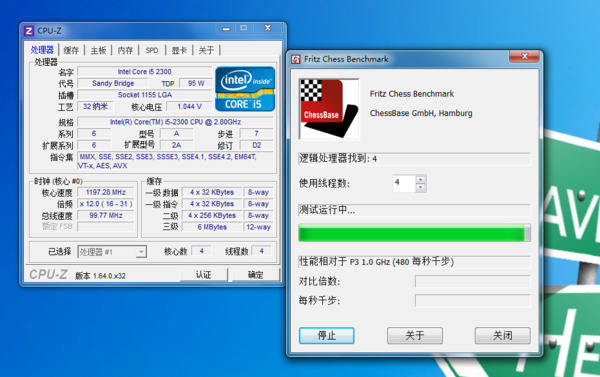Click the 32 纳米 process value
Image resolution: width=600 pixels, height=377 pixels.
point(96,106)
